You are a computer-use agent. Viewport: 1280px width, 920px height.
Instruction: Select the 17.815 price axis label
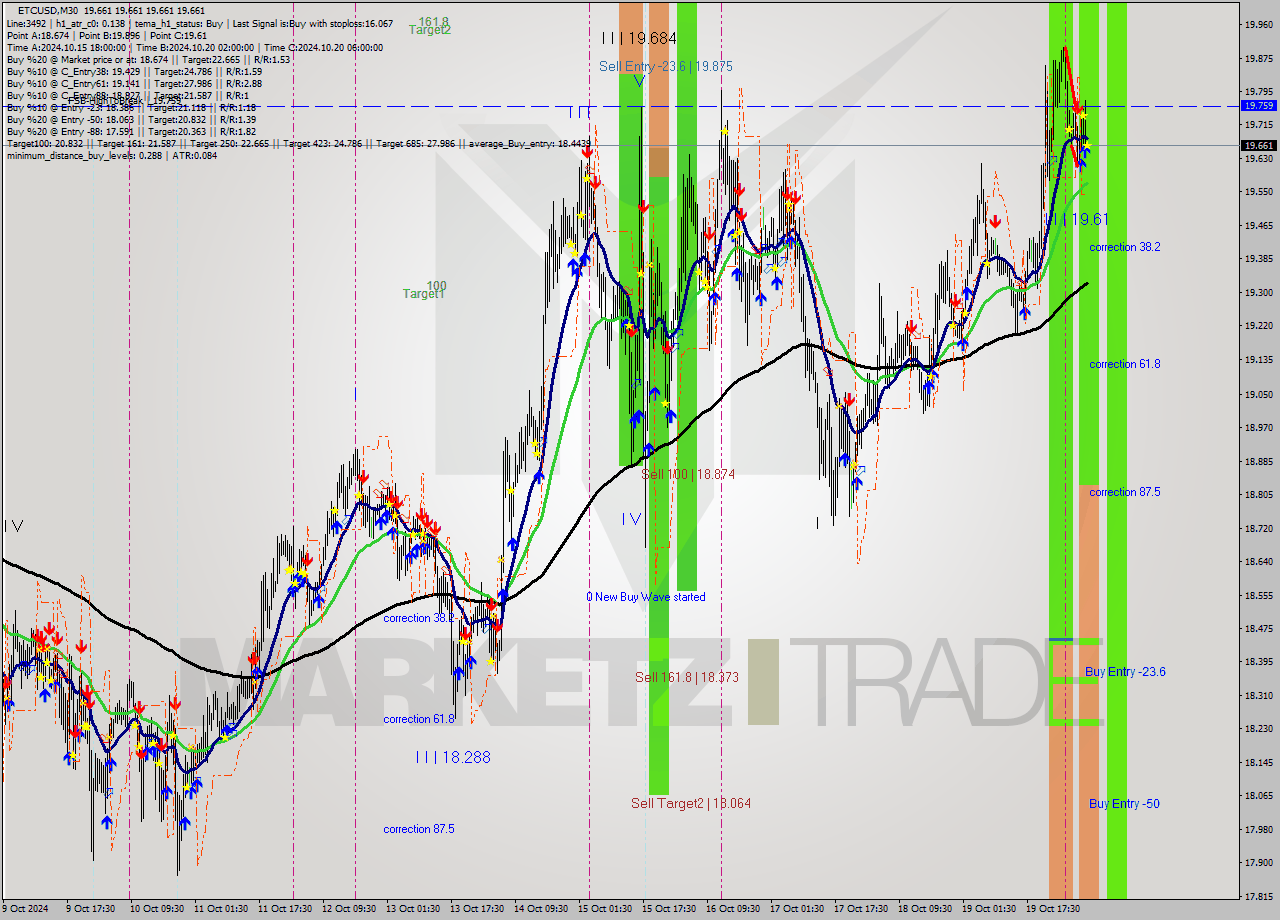click(x=1259, y=897)
